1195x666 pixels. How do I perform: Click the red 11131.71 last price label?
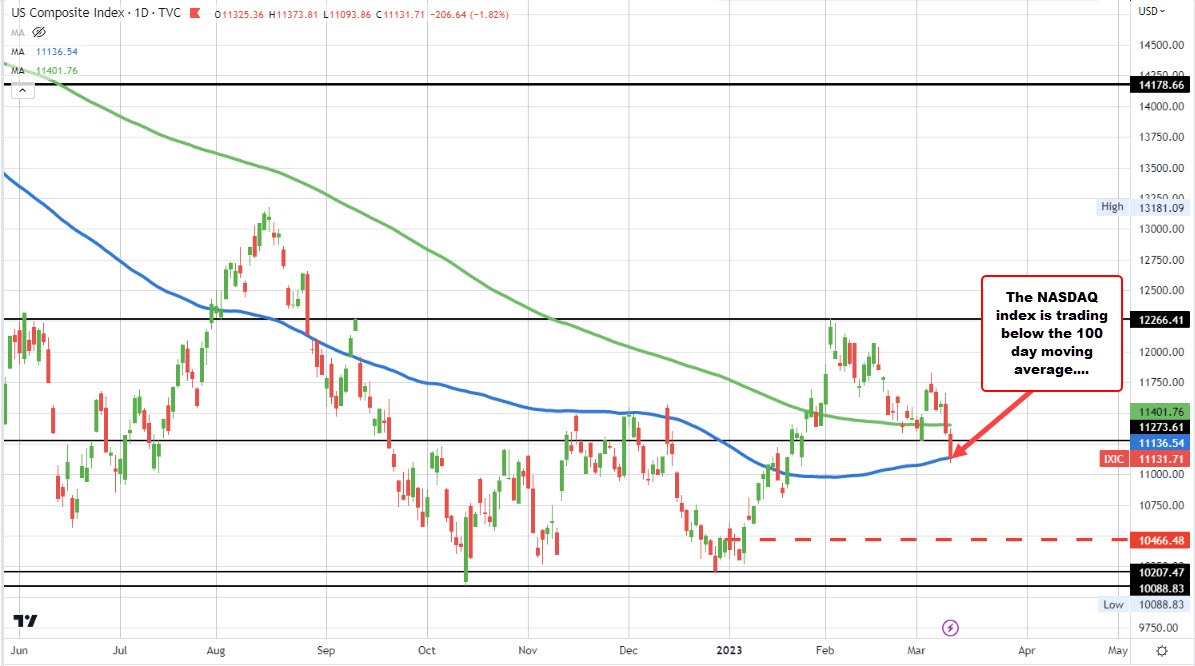1161,459
